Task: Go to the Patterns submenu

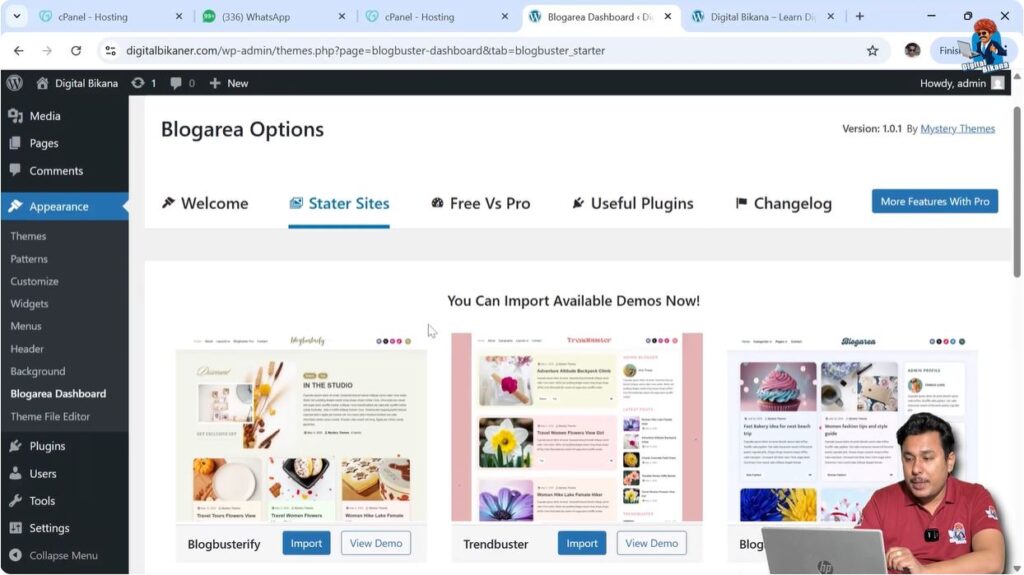Action: [29, 259]
